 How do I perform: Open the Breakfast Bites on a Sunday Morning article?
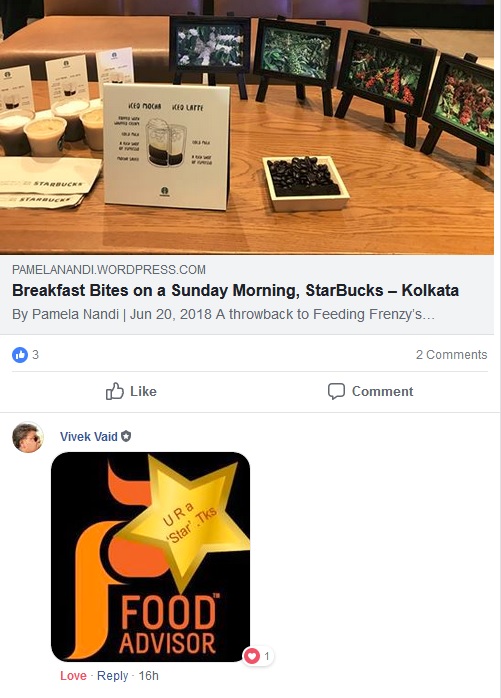click(x=235, y=290)
